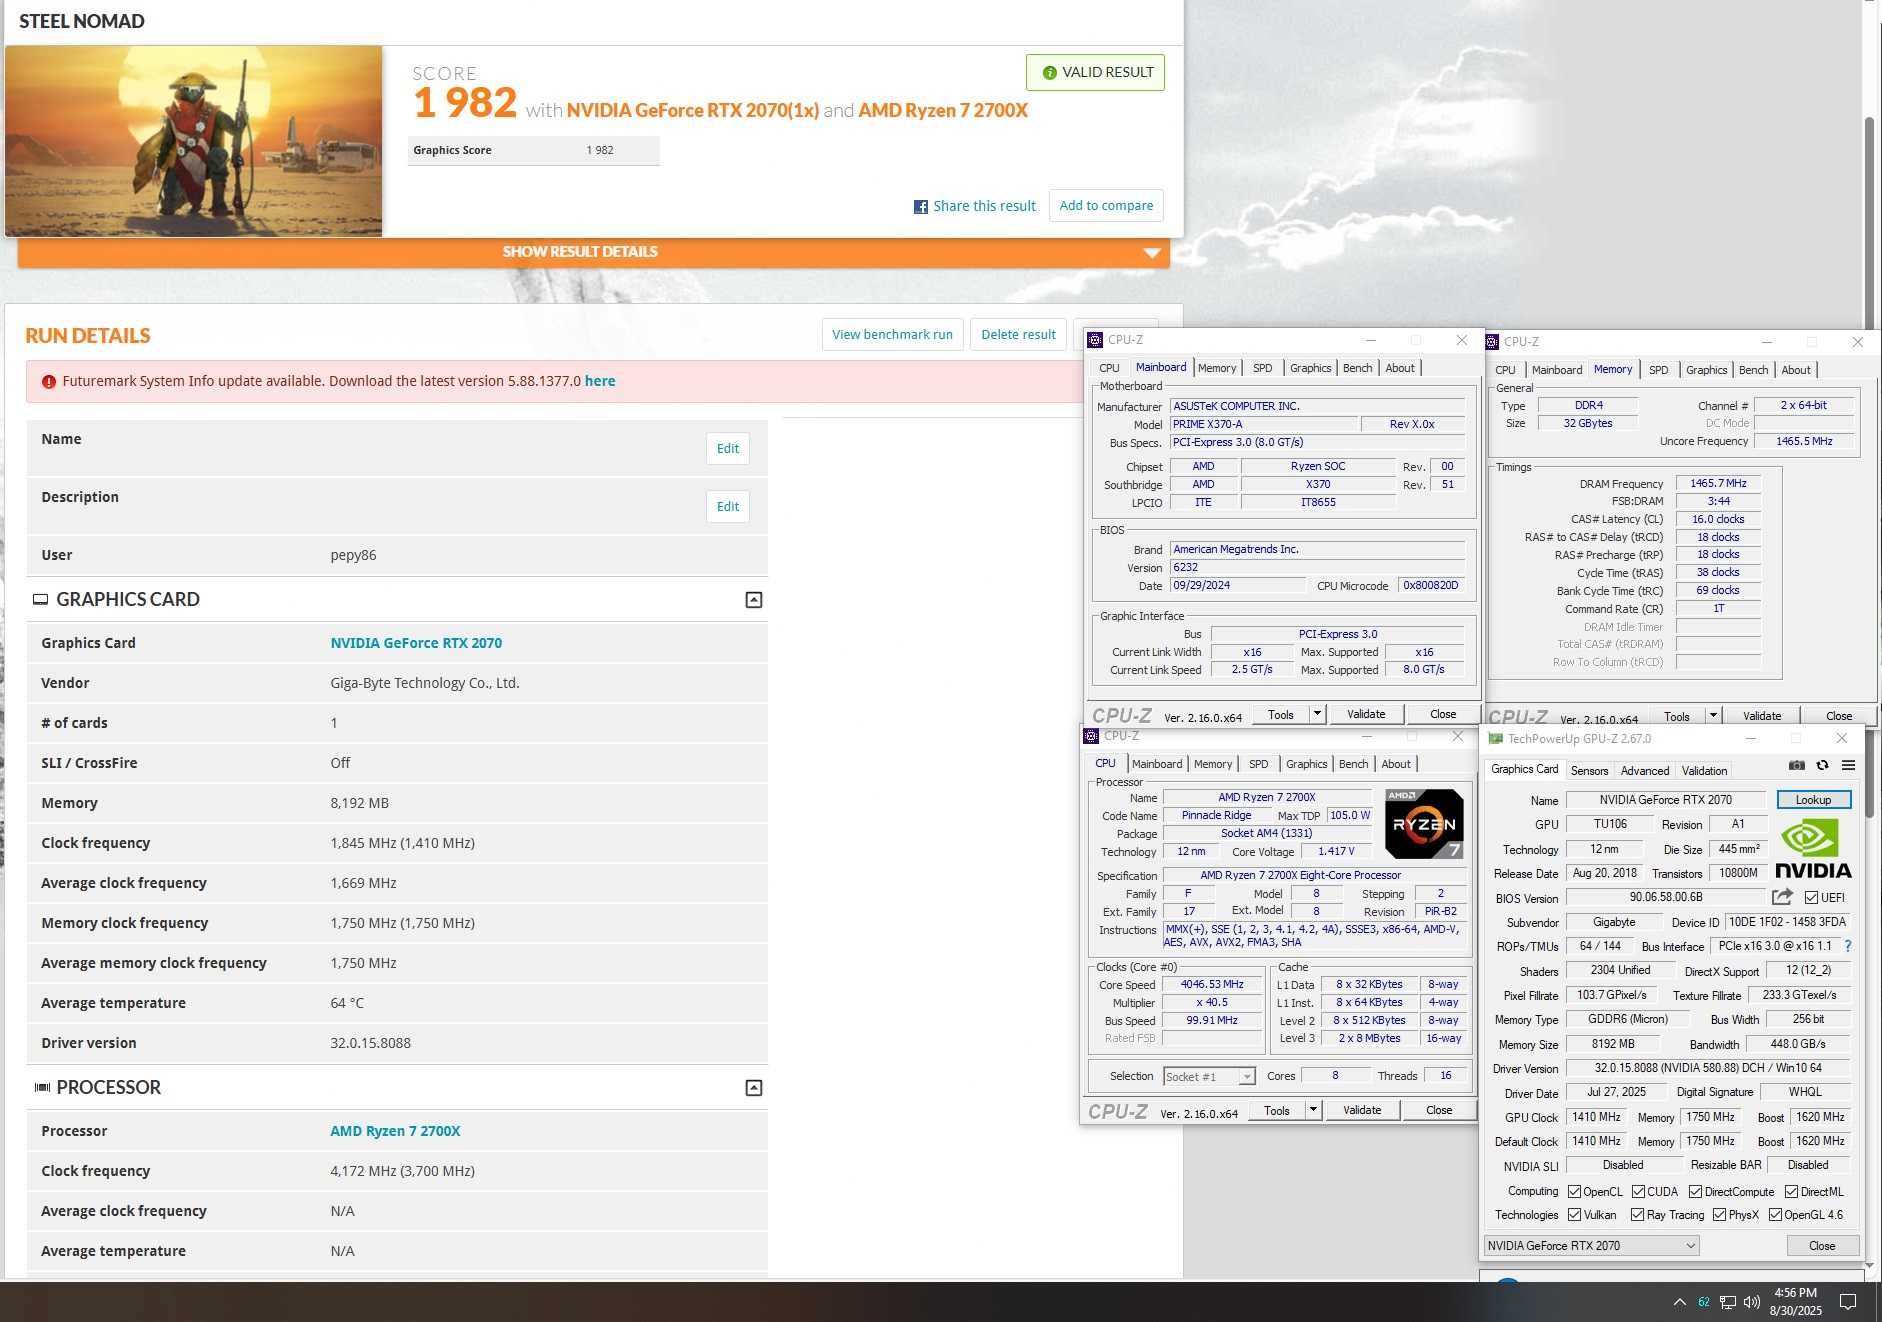Follow the 'here' download link
Image resolution: width=1882 pixels, height=1322 pixels.
(x=600, y=381)
